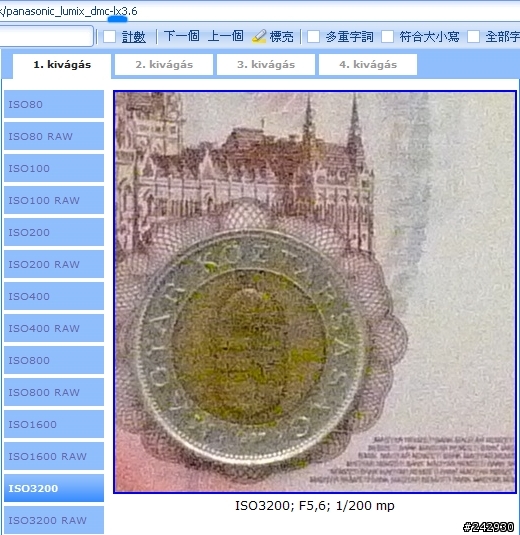Switch to the 1. kivágás tab
This screenshot has width=520, height=535.
click(x=62, y=65)
